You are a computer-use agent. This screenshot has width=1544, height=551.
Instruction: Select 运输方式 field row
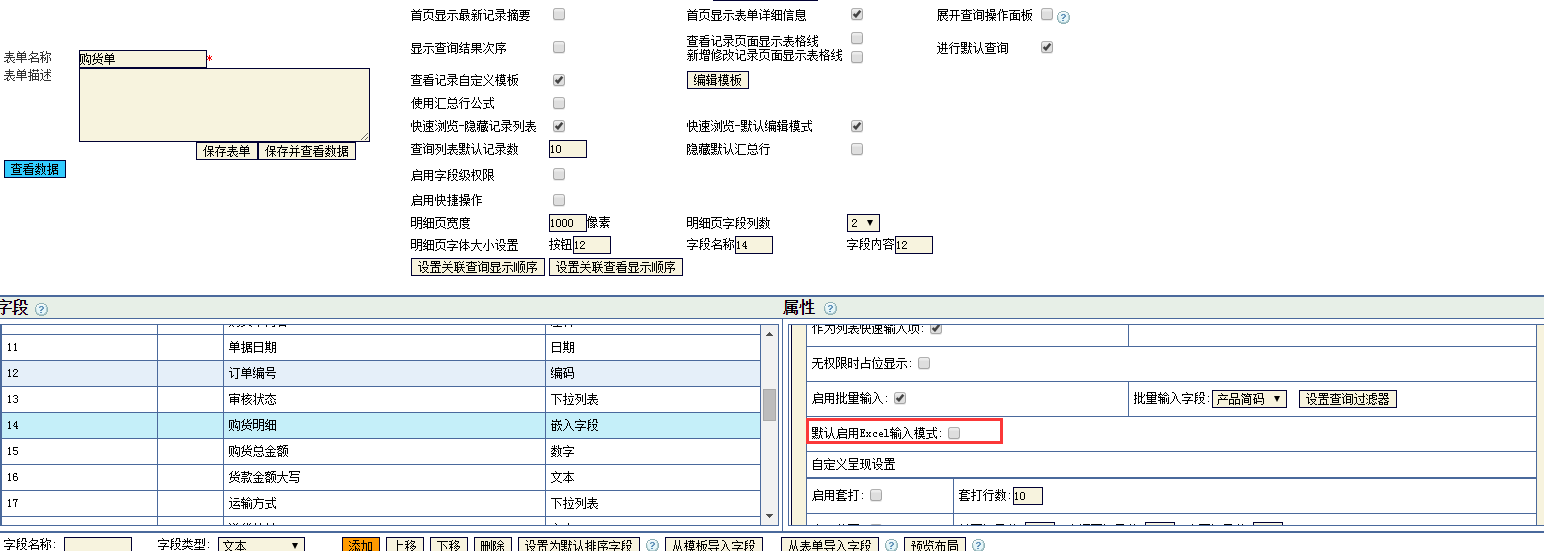380,503
